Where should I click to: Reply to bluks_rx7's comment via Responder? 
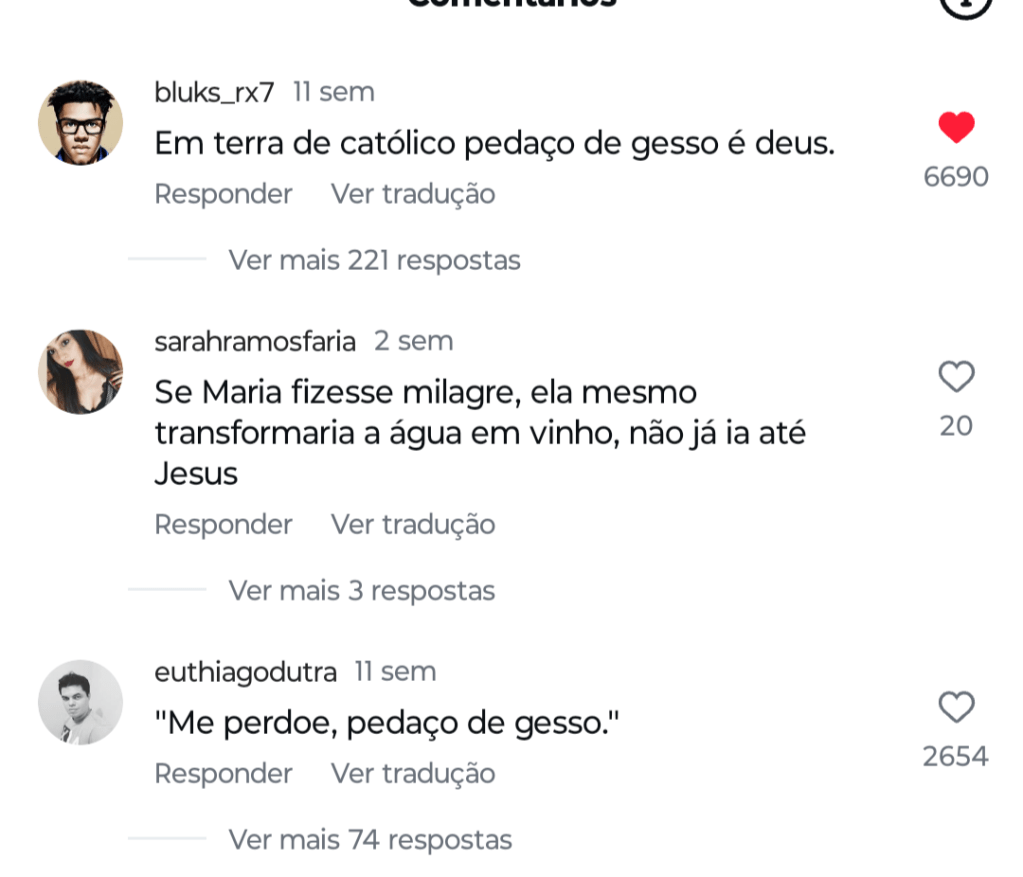(223, 194)
